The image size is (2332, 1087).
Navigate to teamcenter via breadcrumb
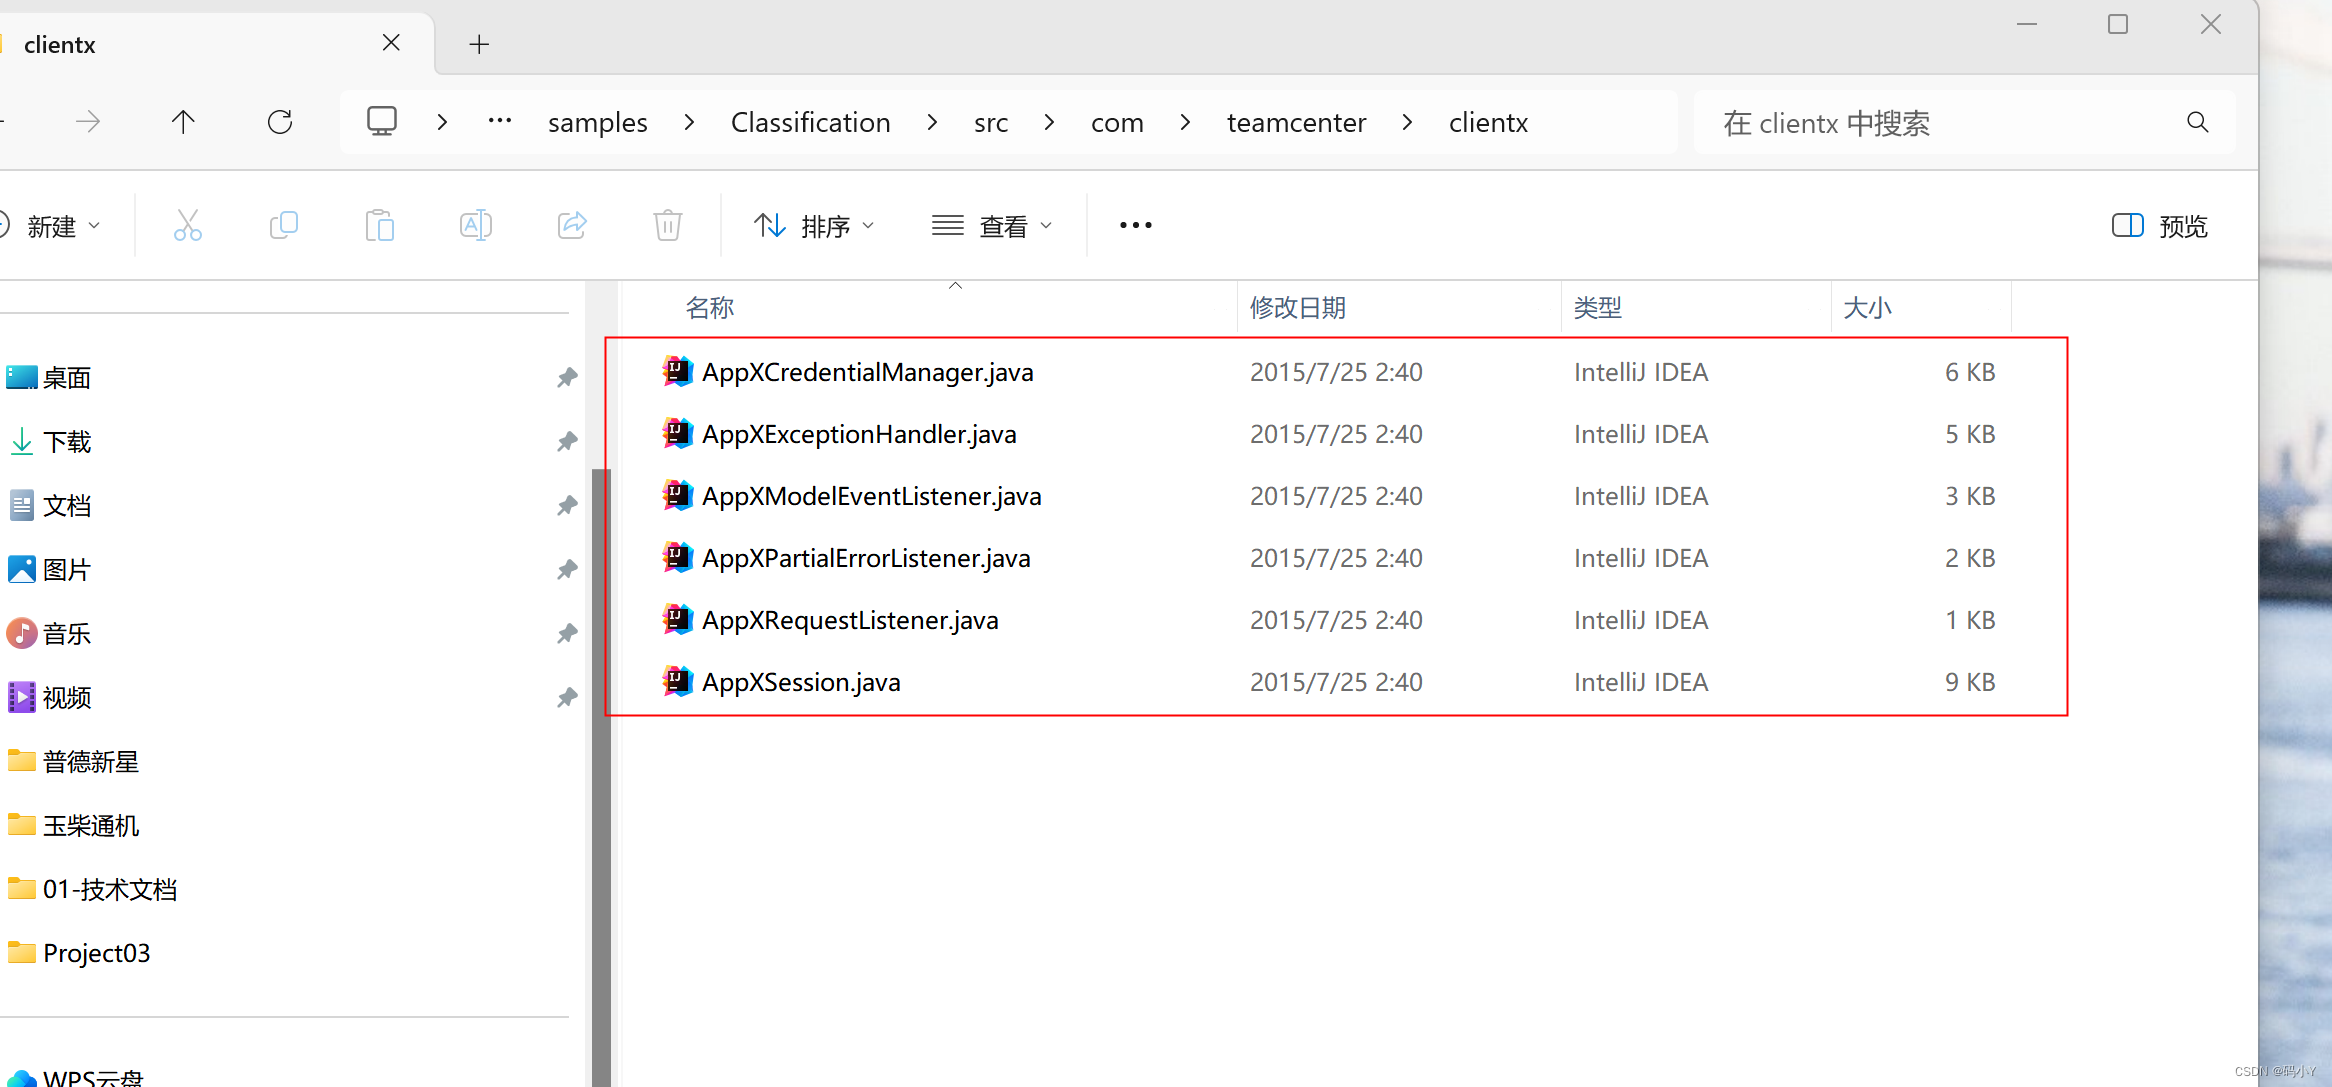point(1295,121)
